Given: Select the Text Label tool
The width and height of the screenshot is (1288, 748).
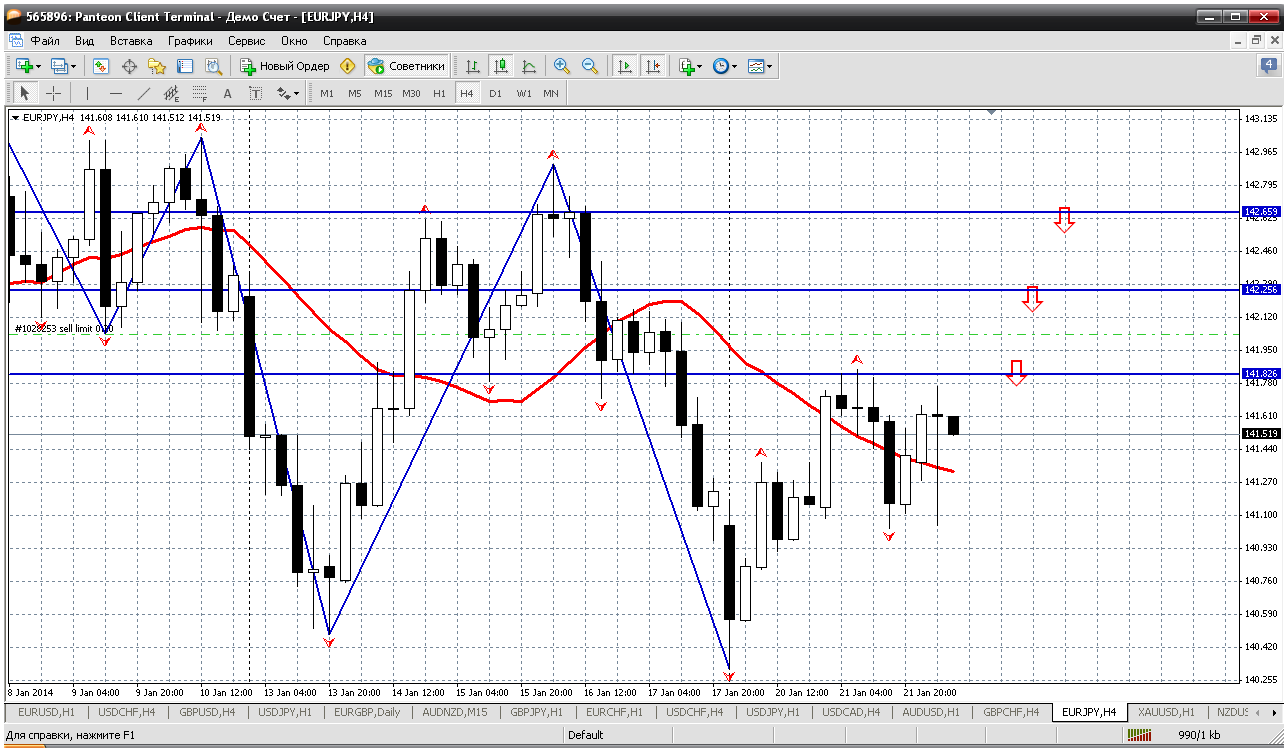Looking at the screenshot, I should click(255, 93).
